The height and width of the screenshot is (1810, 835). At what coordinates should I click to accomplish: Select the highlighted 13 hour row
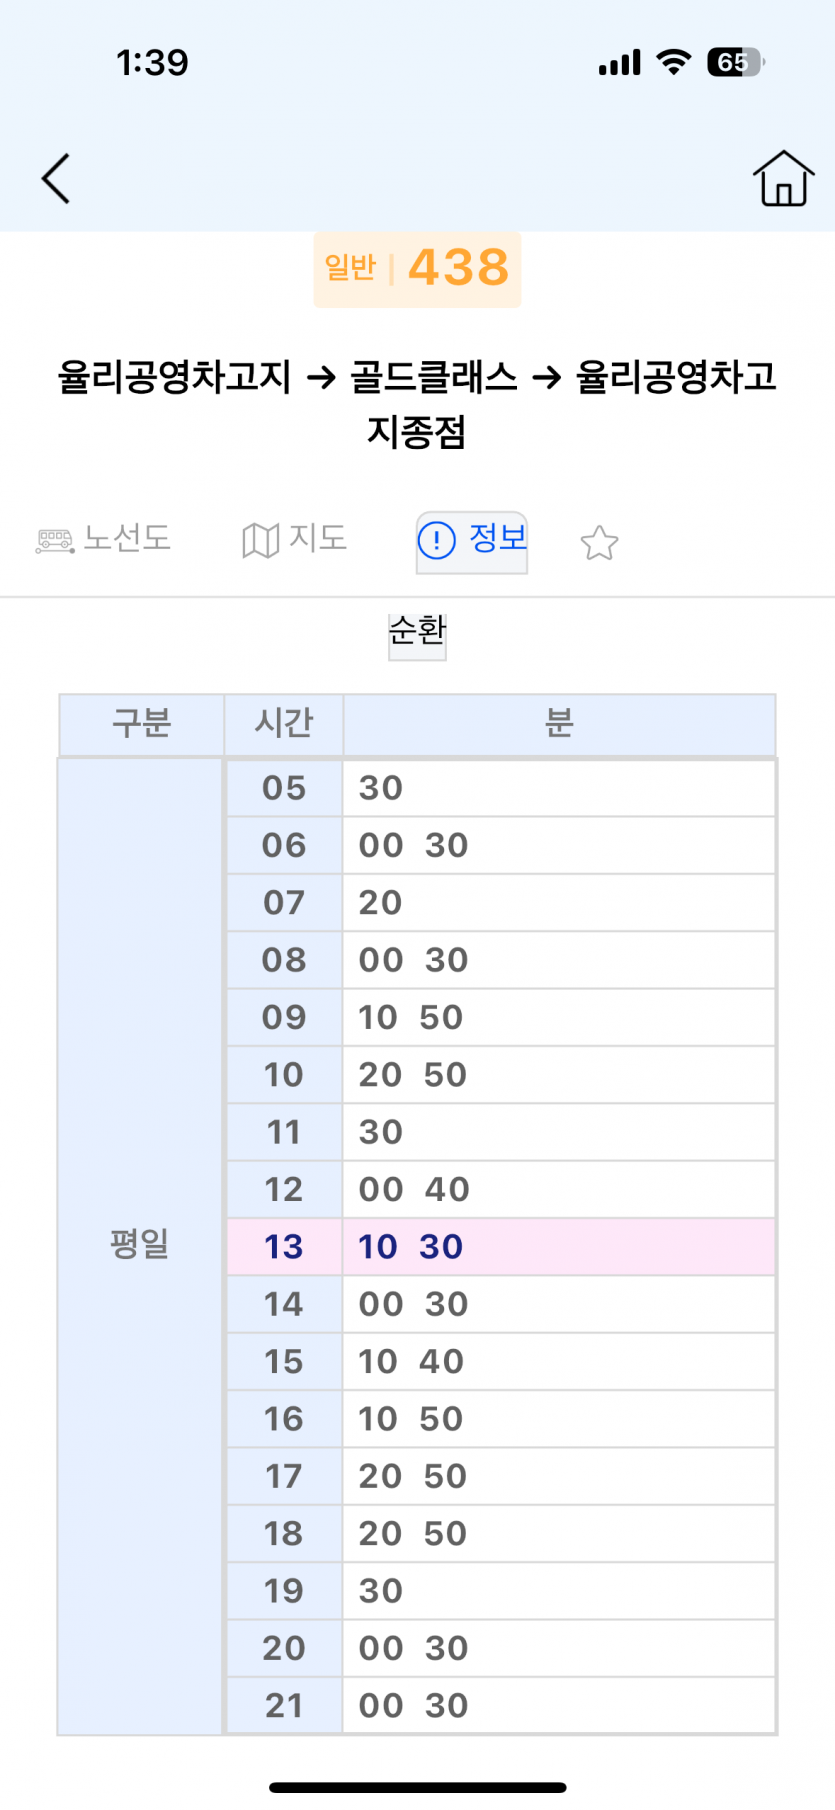click(x=500, y=1247)
